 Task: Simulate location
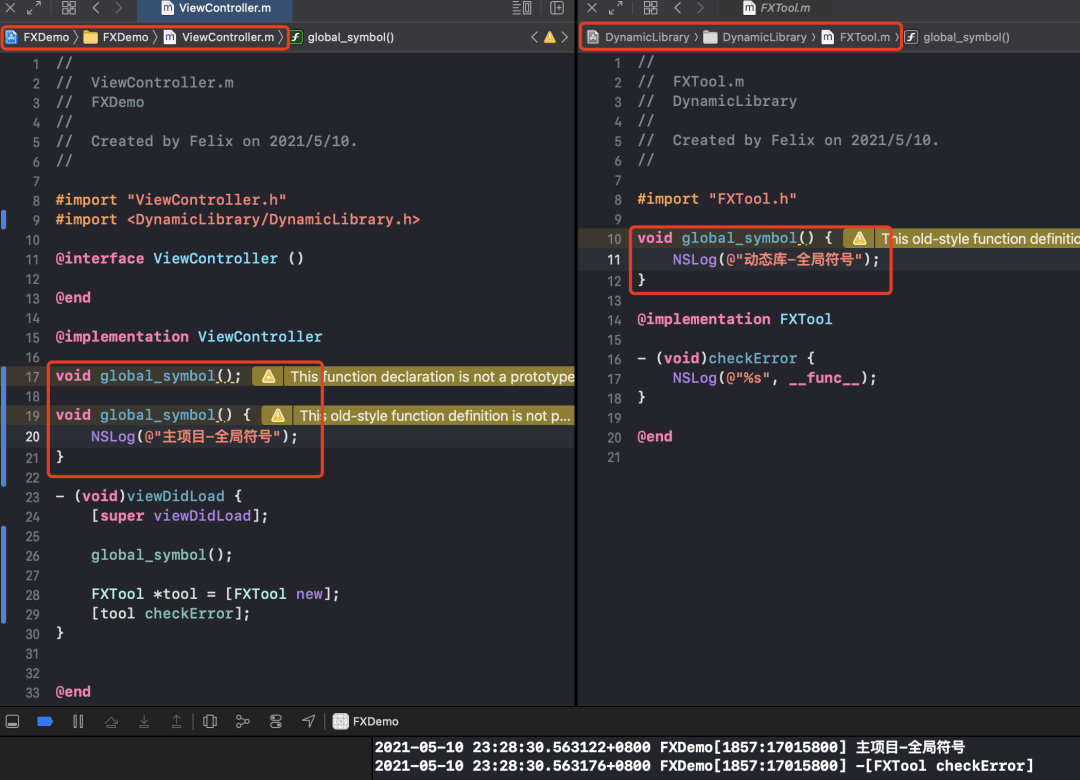pyautogui.click(x=309, y=721)
